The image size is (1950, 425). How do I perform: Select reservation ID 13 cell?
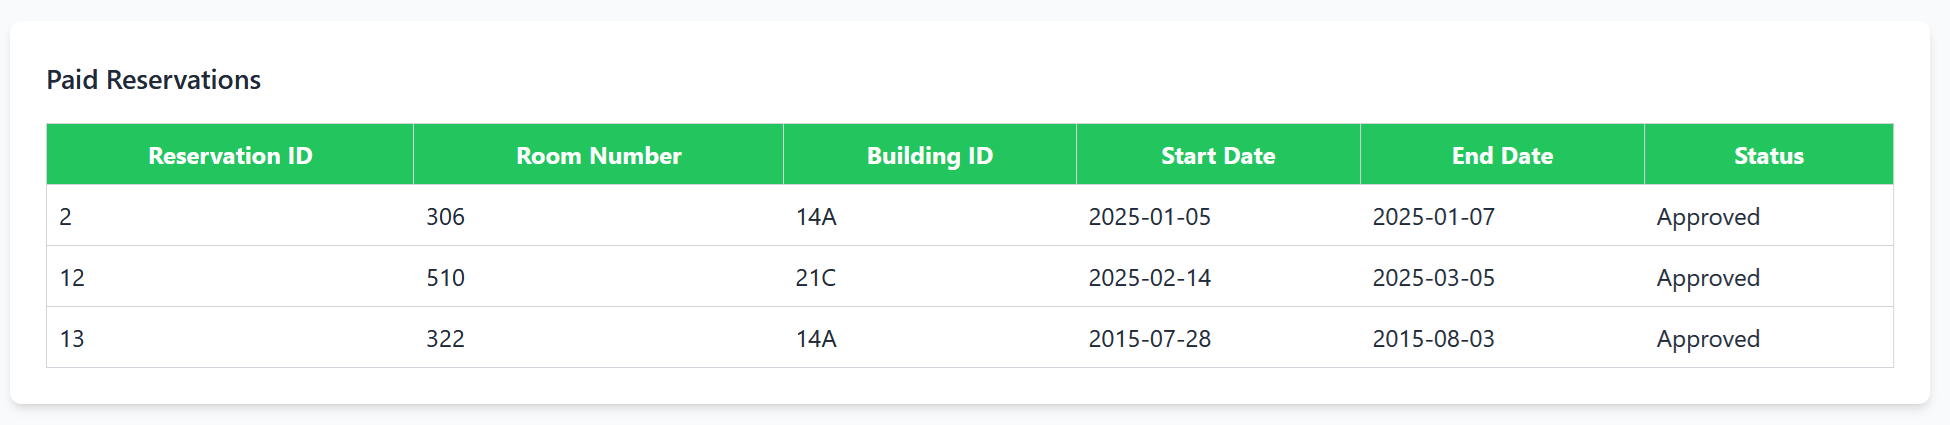pyautogui.click(x=72, y=339)
